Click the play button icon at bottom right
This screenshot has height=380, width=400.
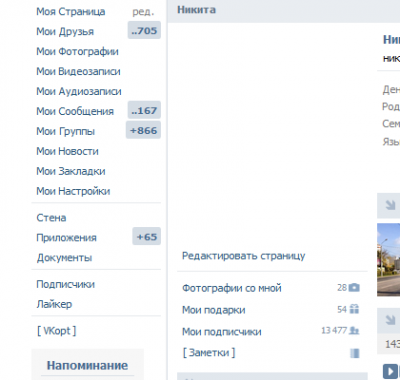(x=390, y=371)
